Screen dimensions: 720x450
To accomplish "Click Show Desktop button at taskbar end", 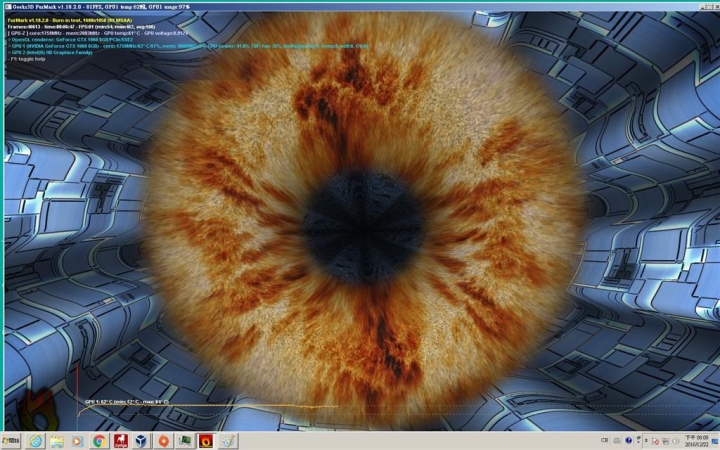I will pyautogui.click(x=715, y=441).
